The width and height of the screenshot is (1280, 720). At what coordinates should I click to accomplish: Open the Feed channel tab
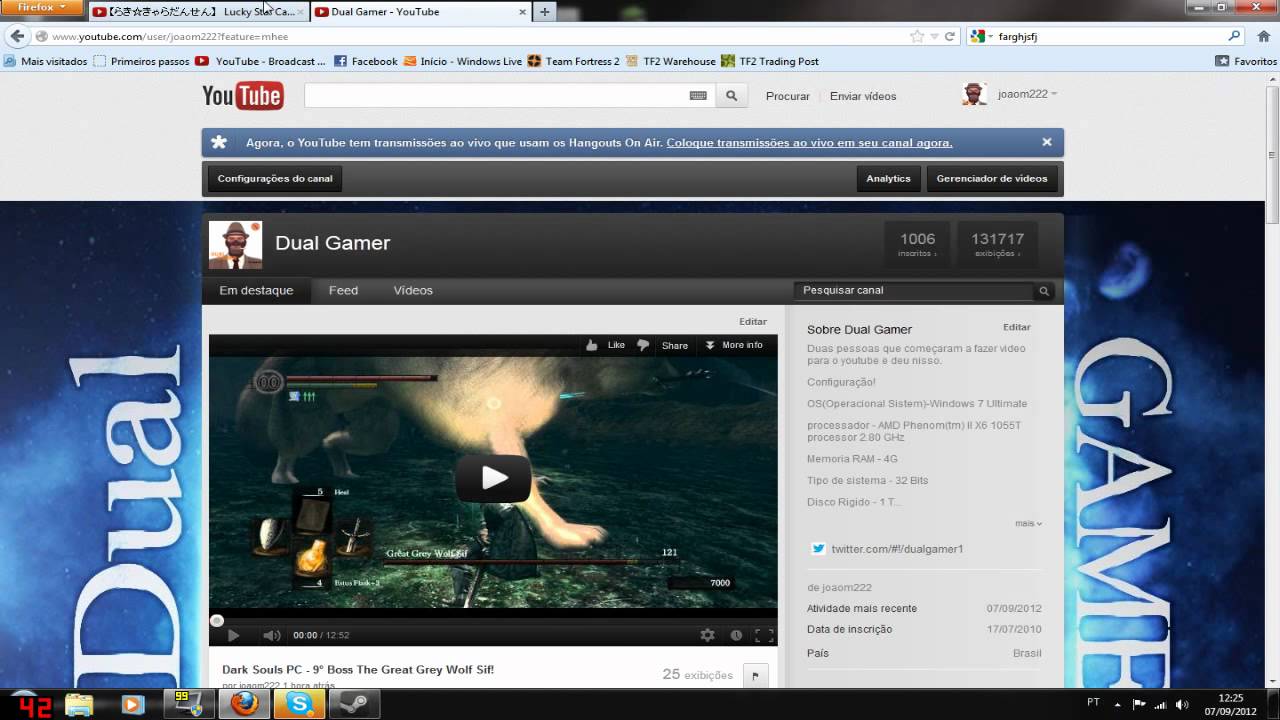click(x=343, y=291)
